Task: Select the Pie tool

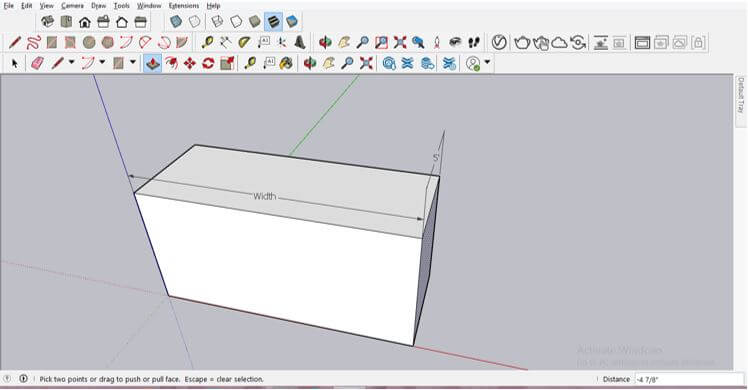Action: click(182, 42)
